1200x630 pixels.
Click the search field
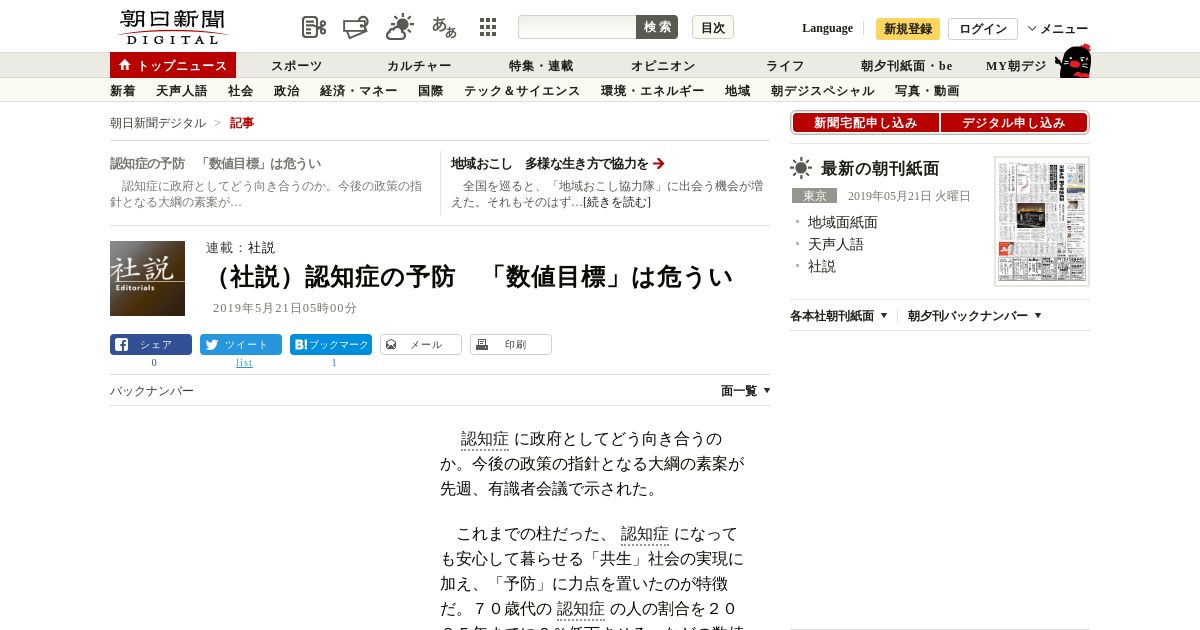[577, 27]
